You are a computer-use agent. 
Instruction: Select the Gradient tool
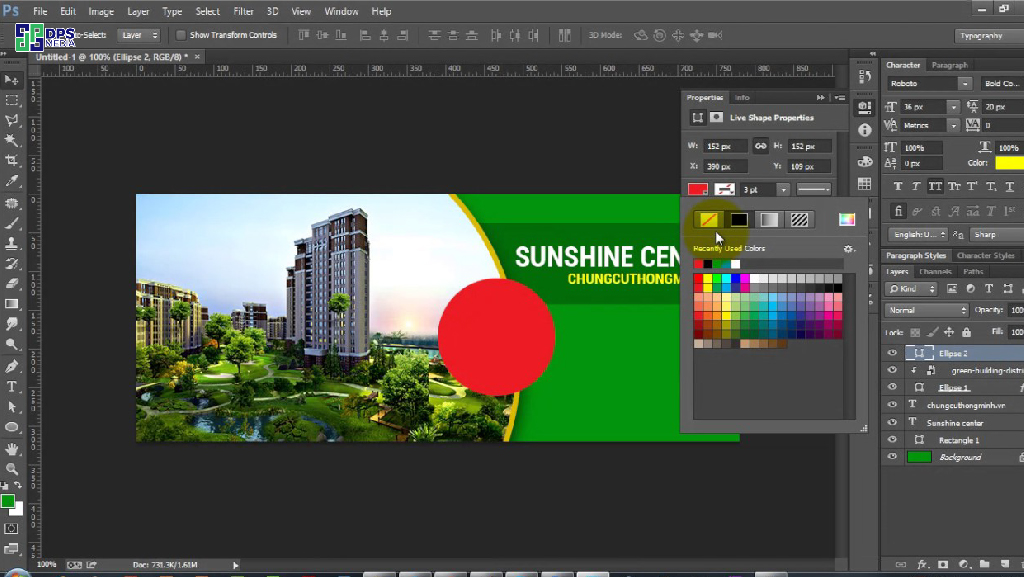pyautogui.click(x=12, y=304)
